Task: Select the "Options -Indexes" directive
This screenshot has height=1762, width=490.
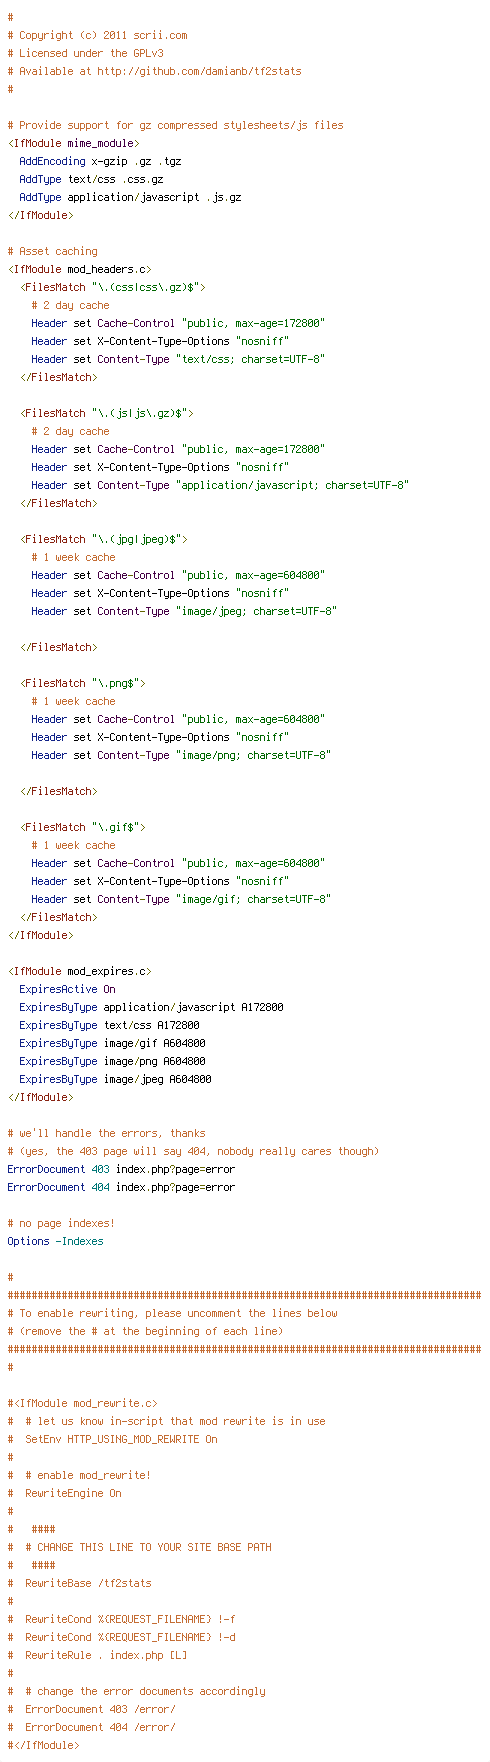Action: [55, 1241]
